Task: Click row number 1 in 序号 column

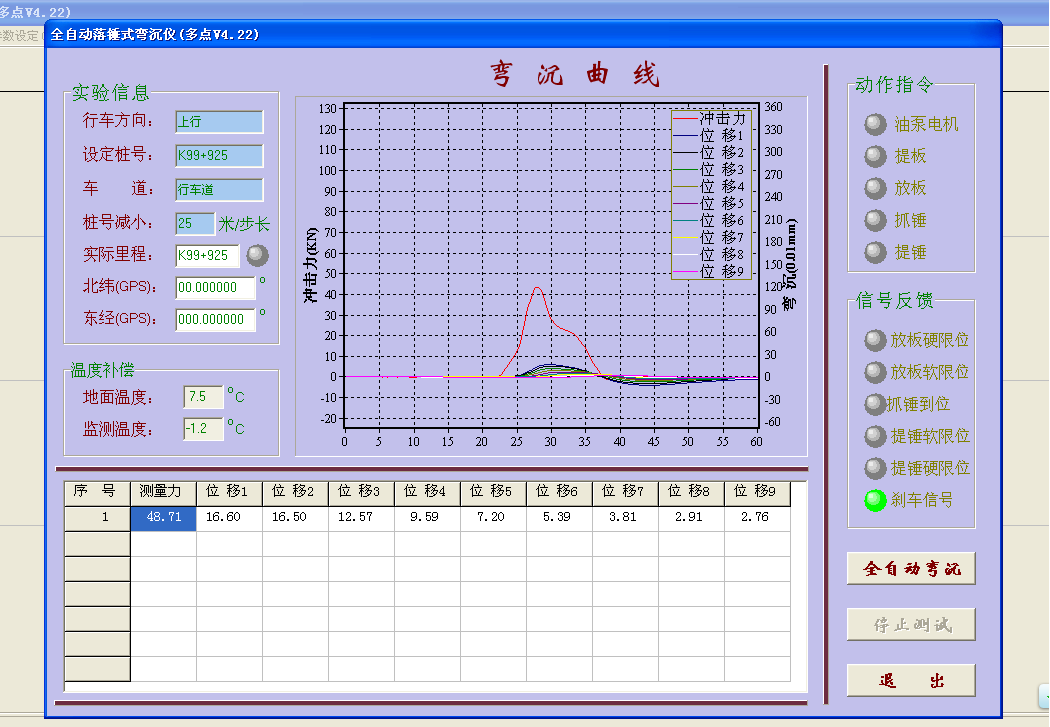Action: pyautogui.click(x=97, y=518)
